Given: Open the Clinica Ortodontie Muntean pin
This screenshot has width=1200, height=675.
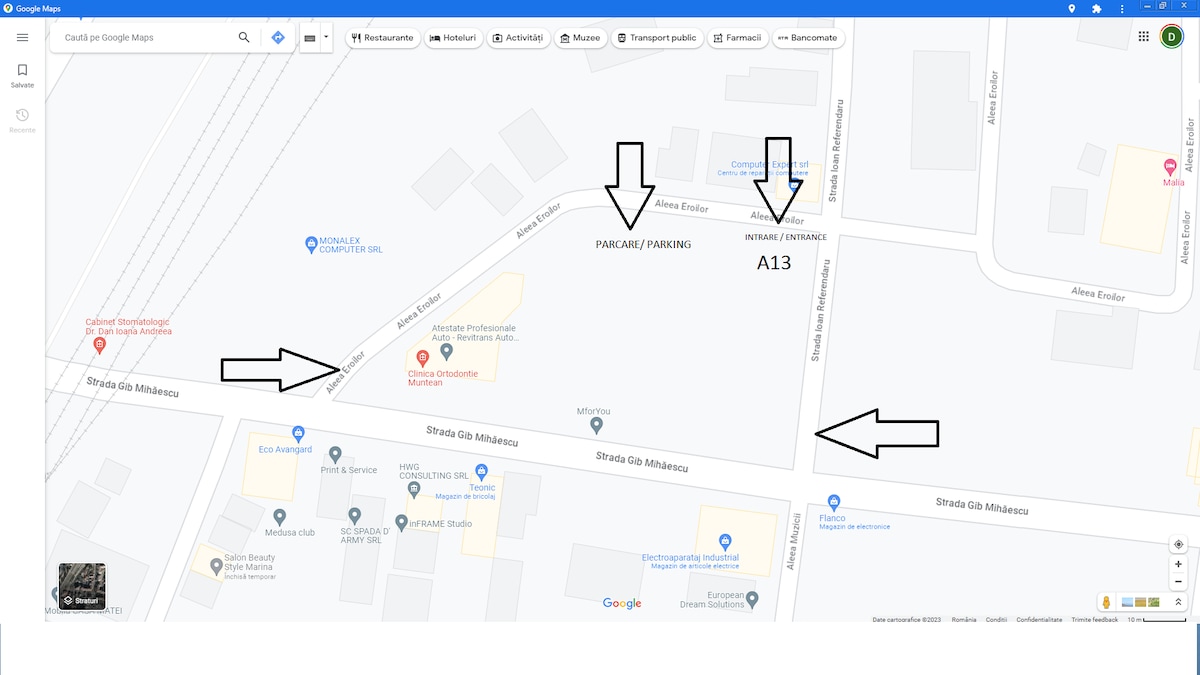Looking at the screenshot, I should [422, 358].
